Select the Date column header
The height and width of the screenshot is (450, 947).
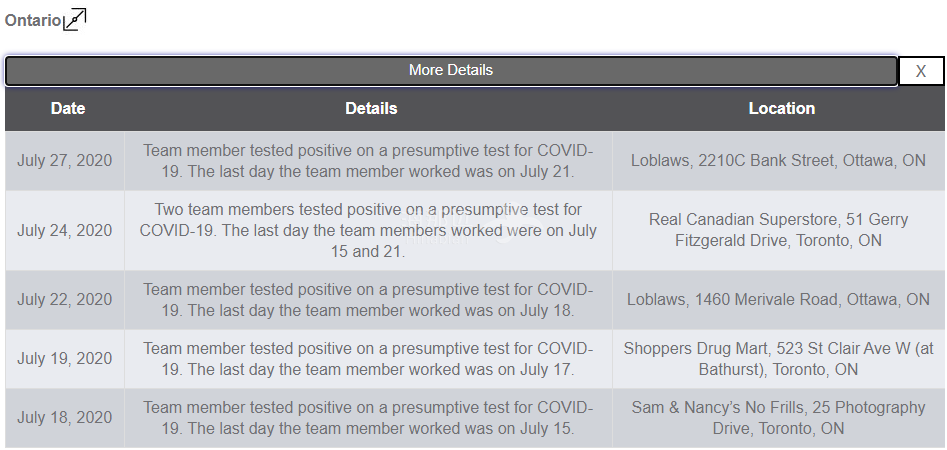click(68, 109)
